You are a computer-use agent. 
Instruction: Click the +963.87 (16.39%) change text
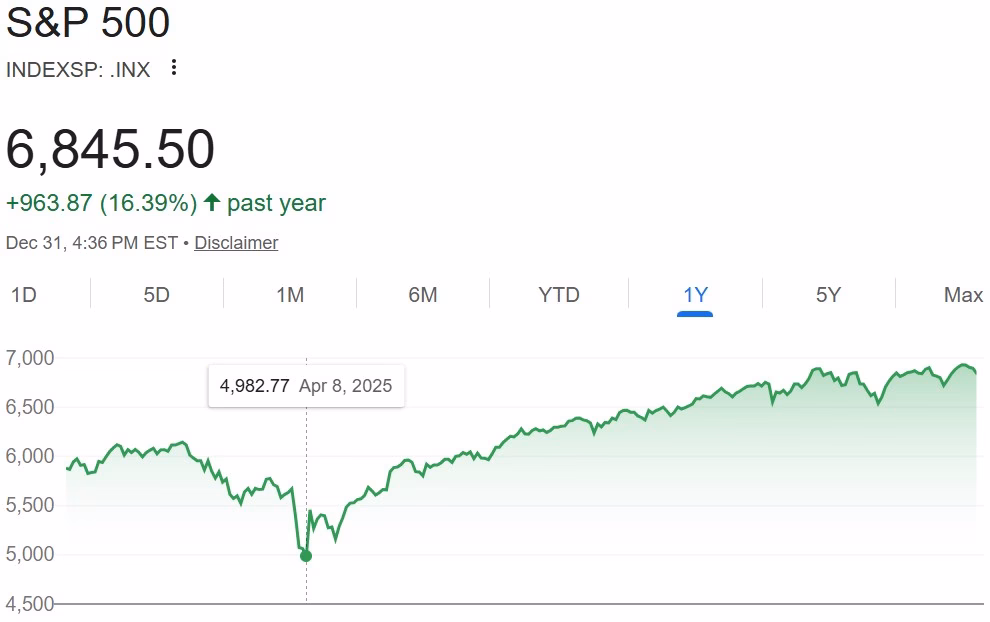[100, 202]
